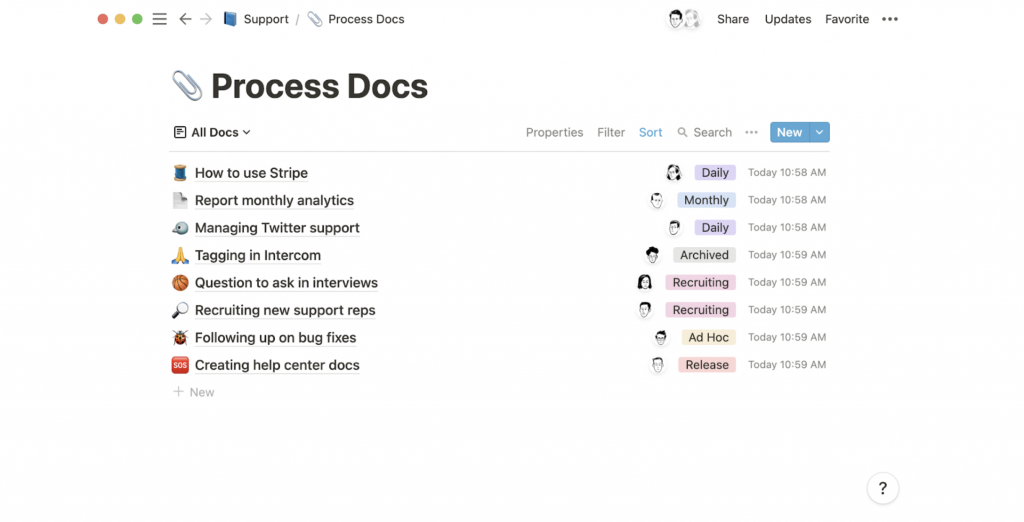Click Recruiting tag on Question to ask row
1024x522 pixels.
pyautogui.click(x=701, y=282)
